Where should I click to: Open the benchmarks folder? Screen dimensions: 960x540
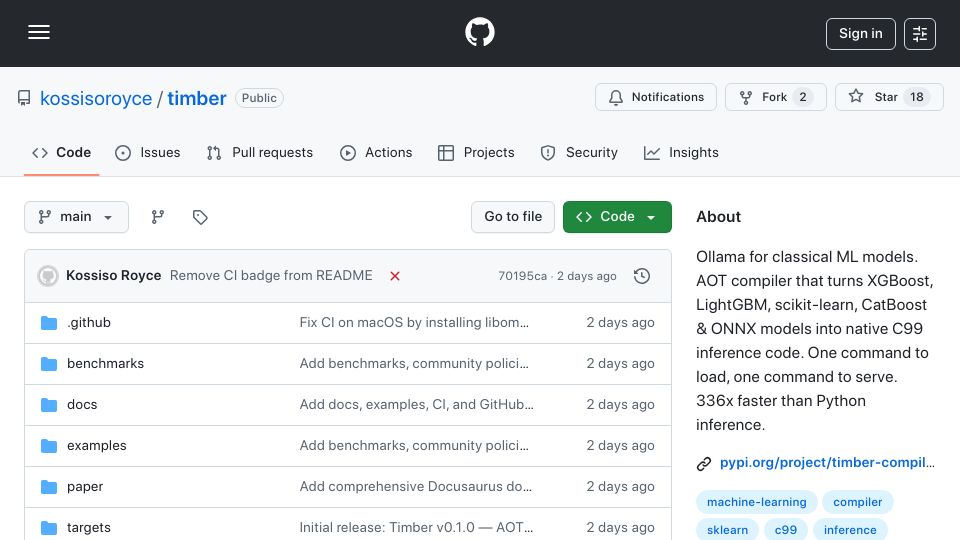pos(105,364)
